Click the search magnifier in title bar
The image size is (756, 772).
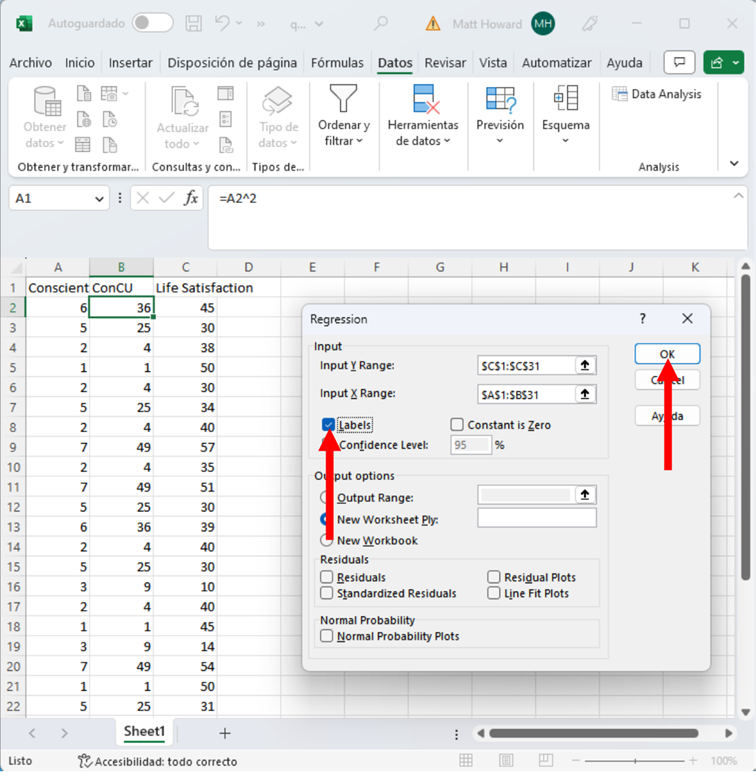[380, 23]
